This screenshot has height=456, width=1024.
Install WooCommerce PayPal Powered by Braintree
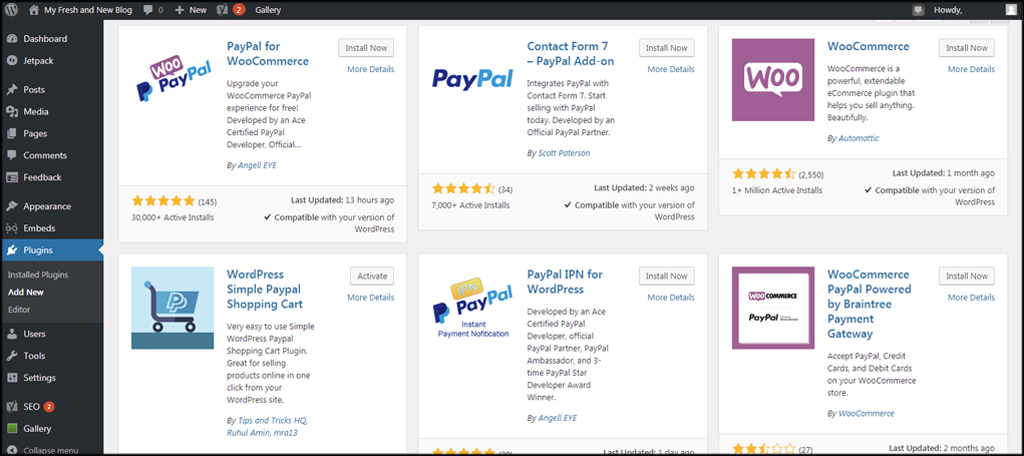click(x=967, y=276)
